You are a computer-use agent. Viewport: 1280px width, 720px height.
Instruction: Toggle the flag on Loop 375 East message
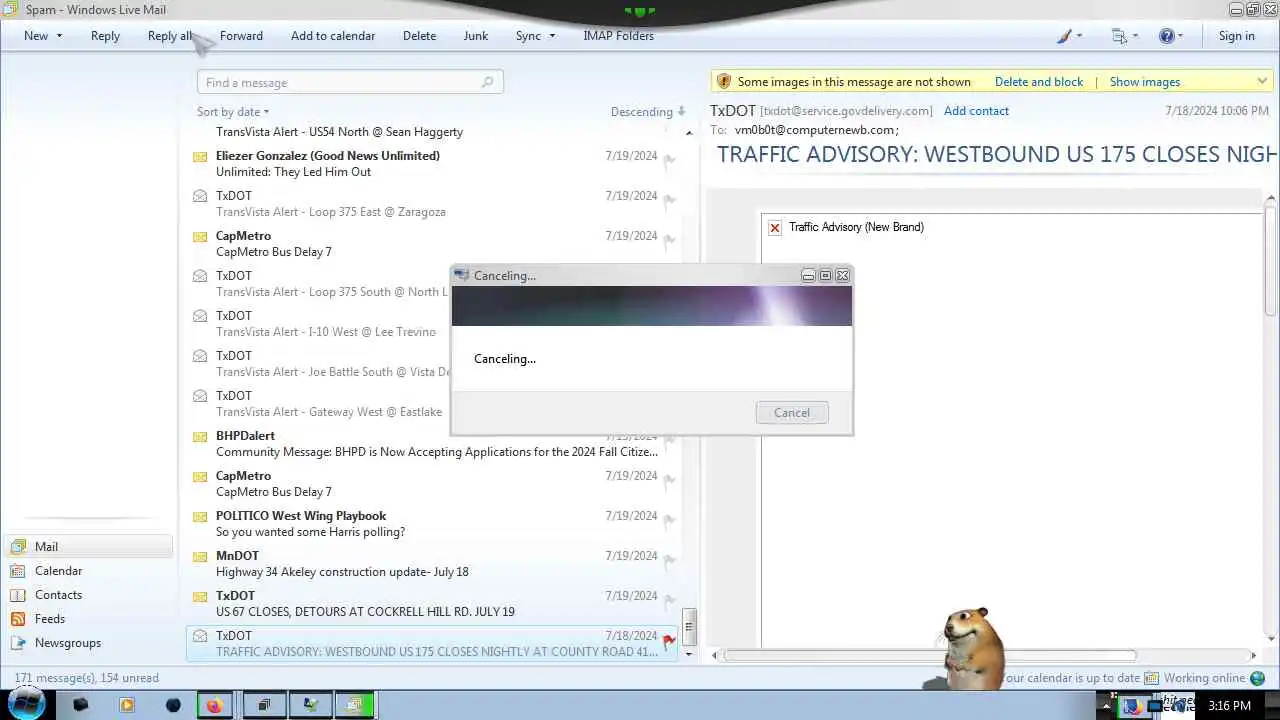click(x=669, y=200)
